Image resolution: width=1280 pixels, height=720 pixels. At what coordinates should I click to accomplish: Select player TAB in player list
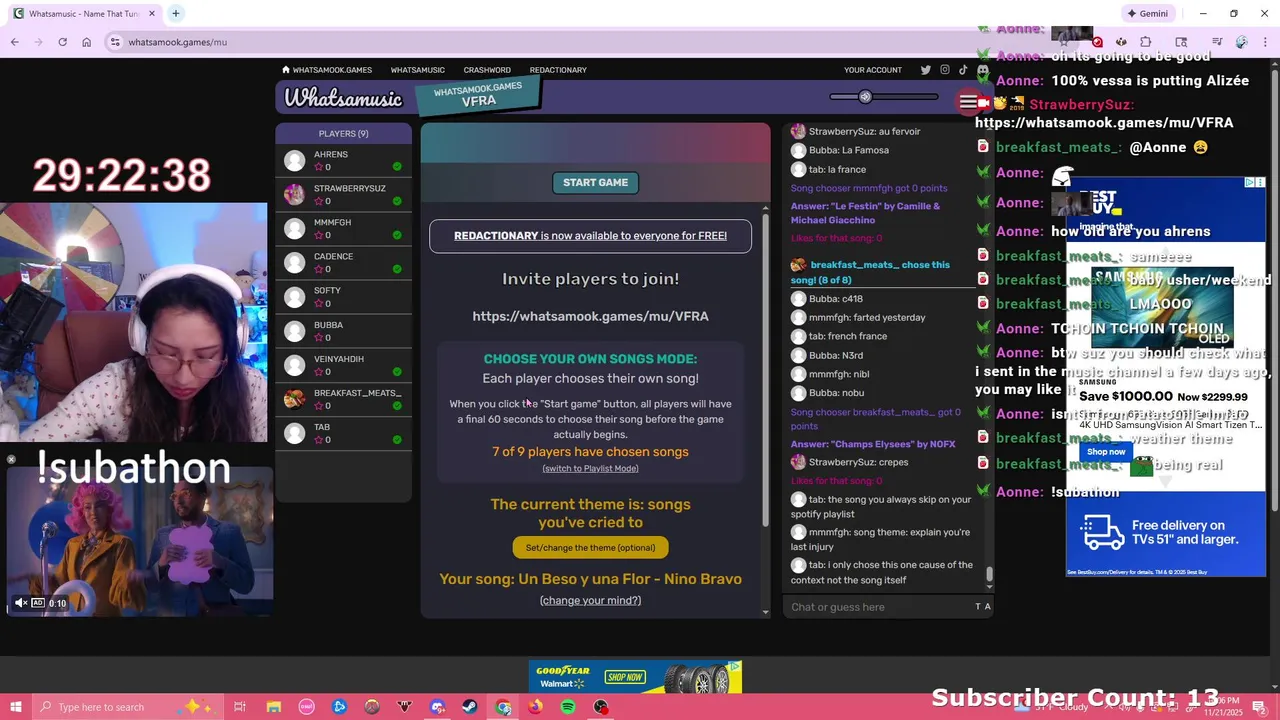click(x=343, y=433)
